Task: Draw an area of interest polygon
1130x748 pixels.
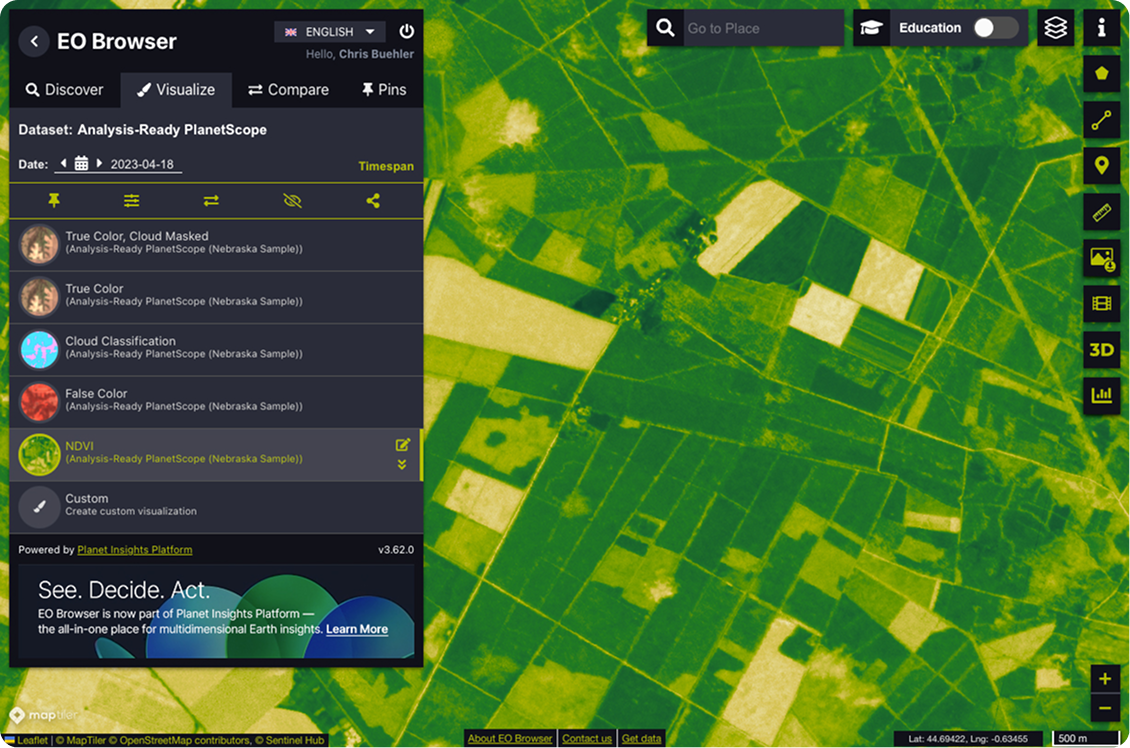Action: pyautogui.click(x=1101, y=74)
